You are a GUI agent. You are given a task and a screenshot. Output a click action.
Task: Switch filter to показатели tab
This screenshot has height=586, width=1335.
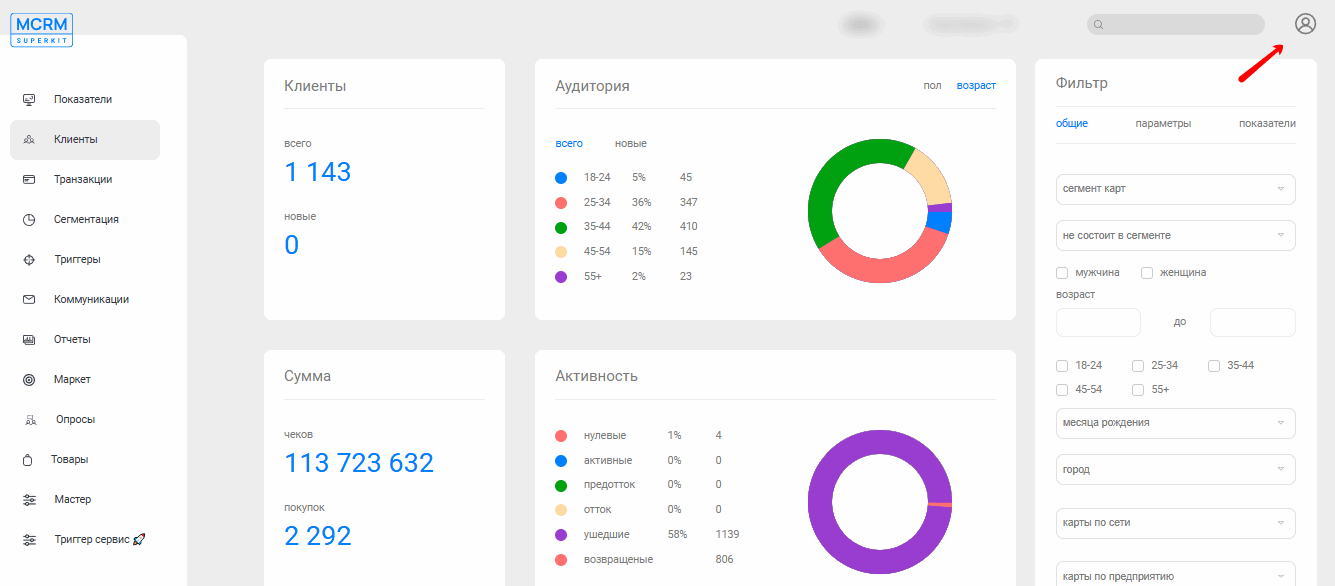pos(1267,124)
